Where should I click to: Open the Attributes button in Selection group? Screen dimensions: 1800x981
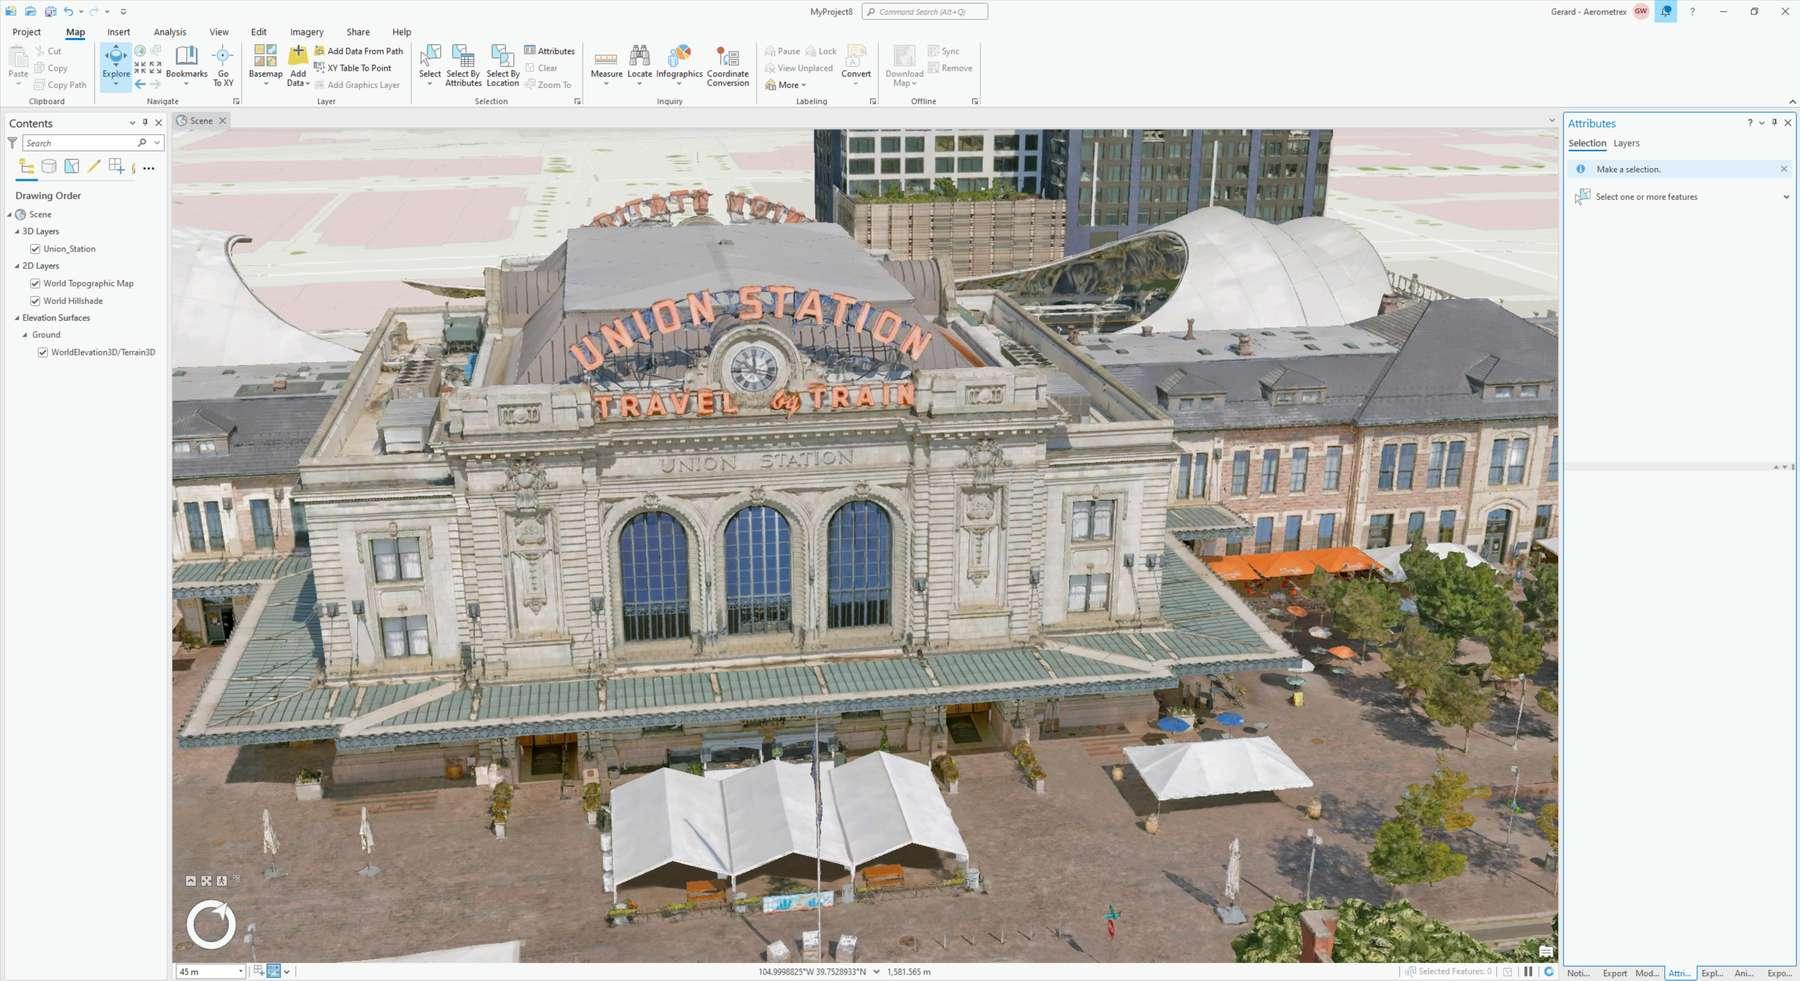(550, 51)
